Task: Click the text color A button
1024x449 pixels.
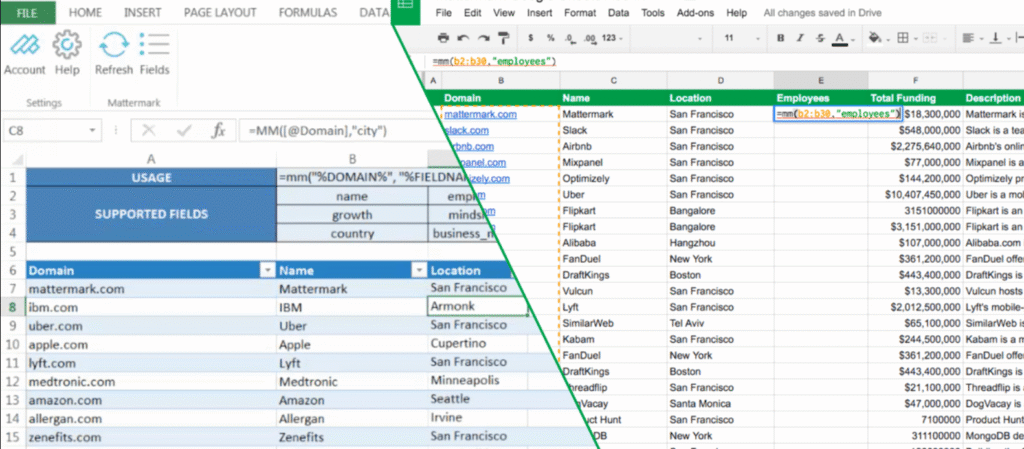Action: pyautogui.click(x=840, y=39)
